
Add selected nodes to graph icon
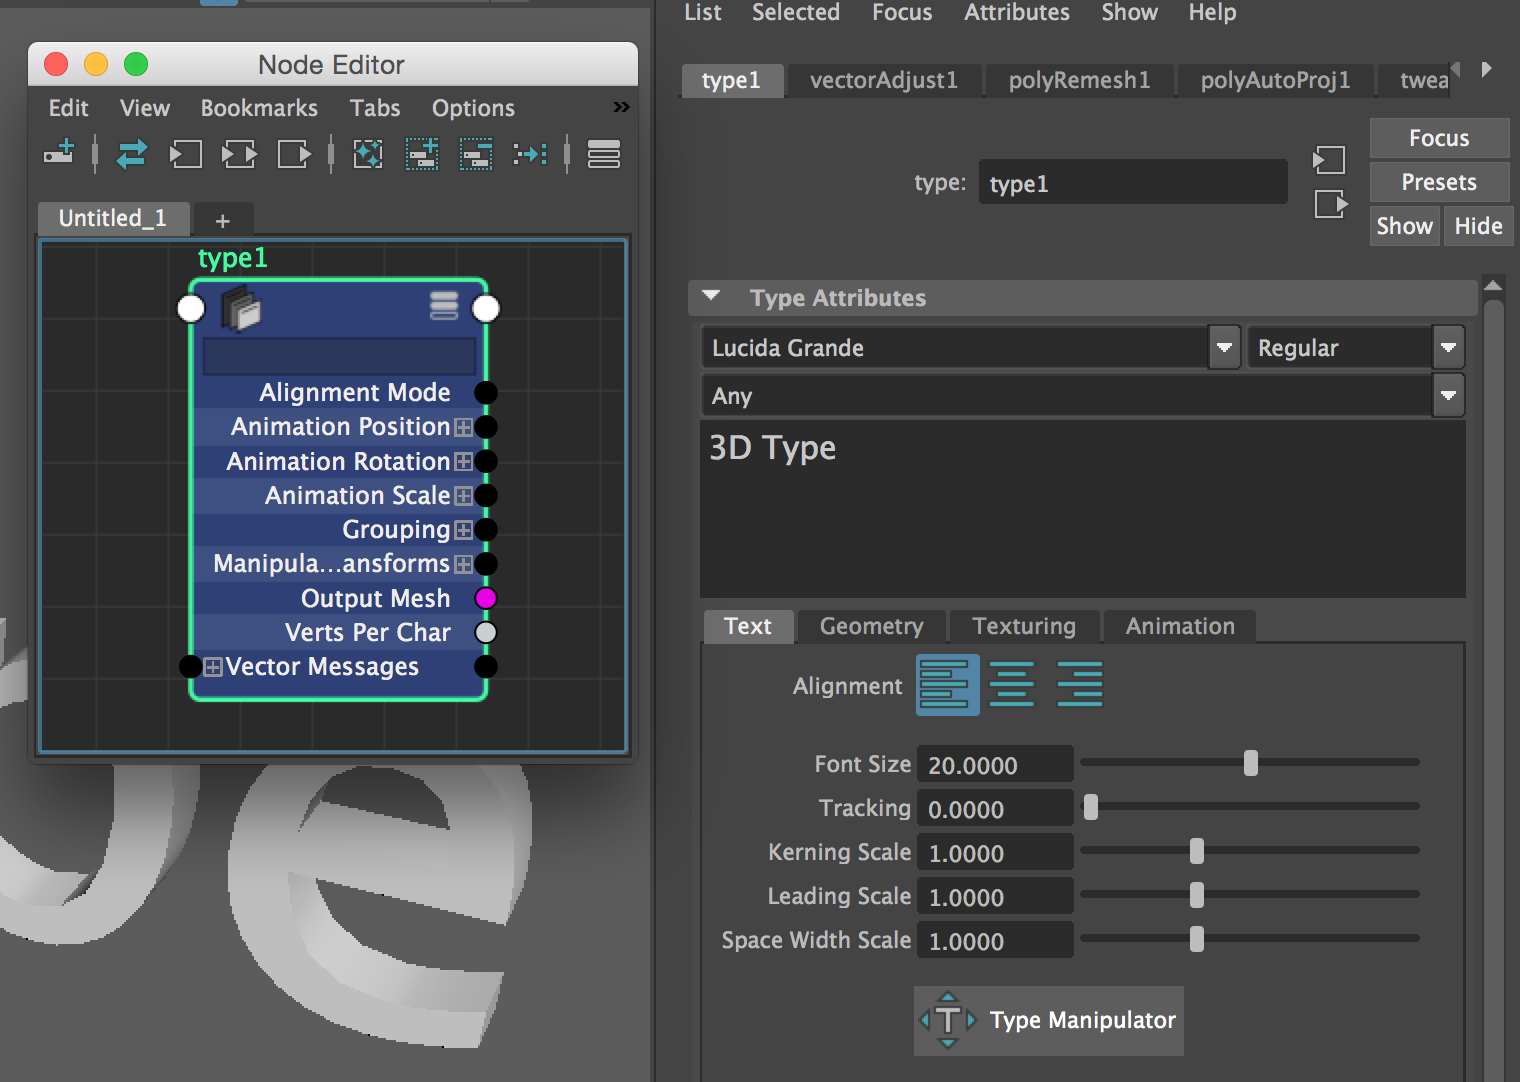click(x=421, y=154)
